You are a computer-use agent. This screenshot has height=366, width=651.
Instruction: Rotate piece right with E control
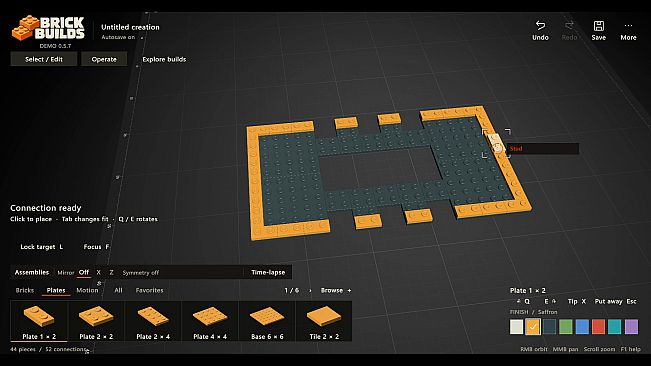pos(550,301)
